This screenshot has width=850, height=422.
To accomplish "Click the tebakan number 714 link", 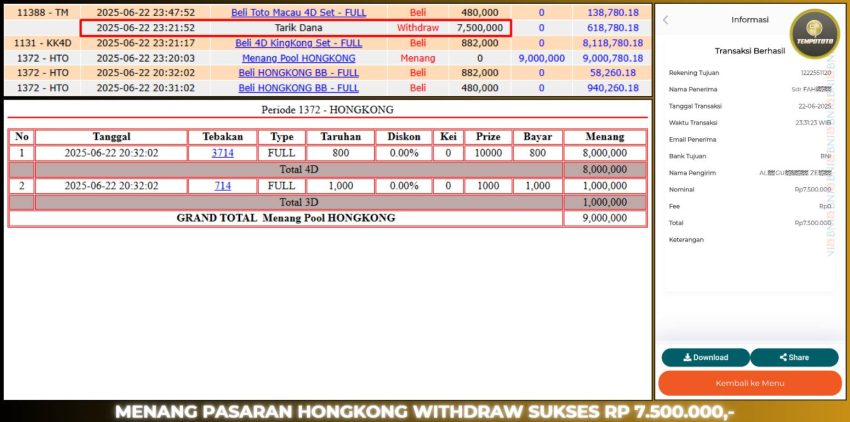I will pyautogui.click(x=223, y=186).
